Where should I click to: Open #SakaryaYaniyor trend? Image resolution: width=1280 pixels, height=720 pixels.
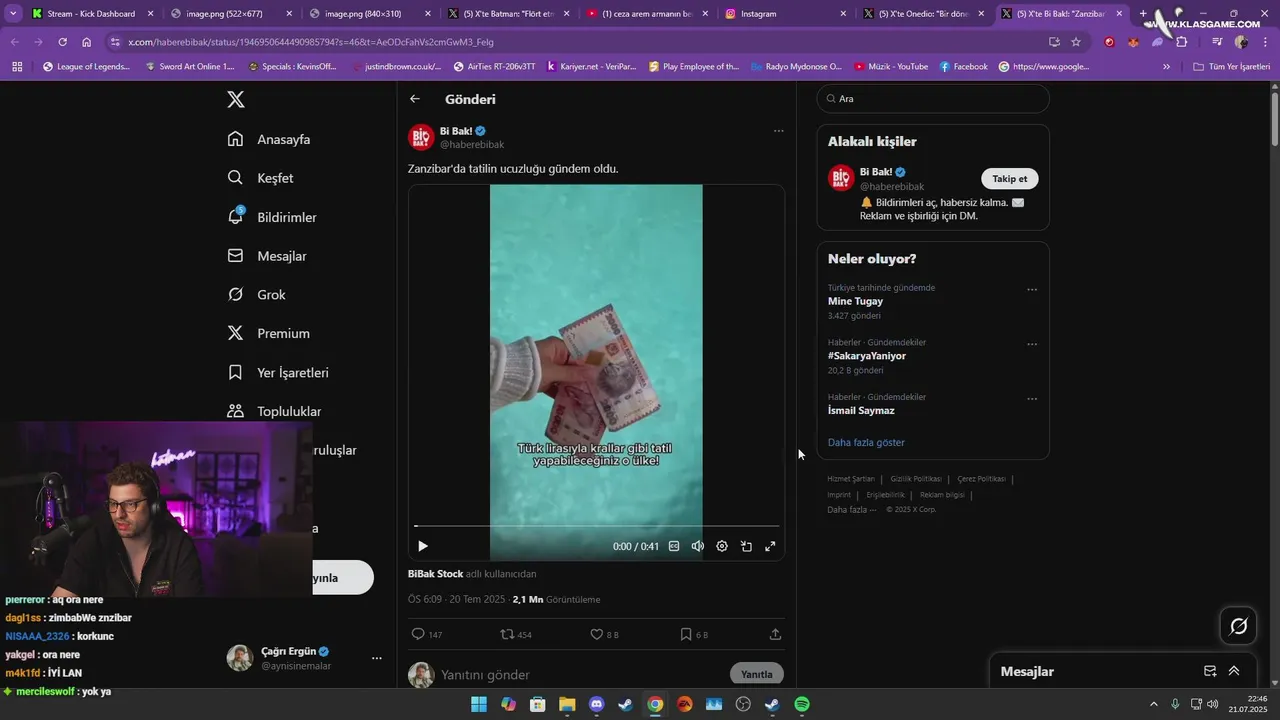(x=867, y=356)
